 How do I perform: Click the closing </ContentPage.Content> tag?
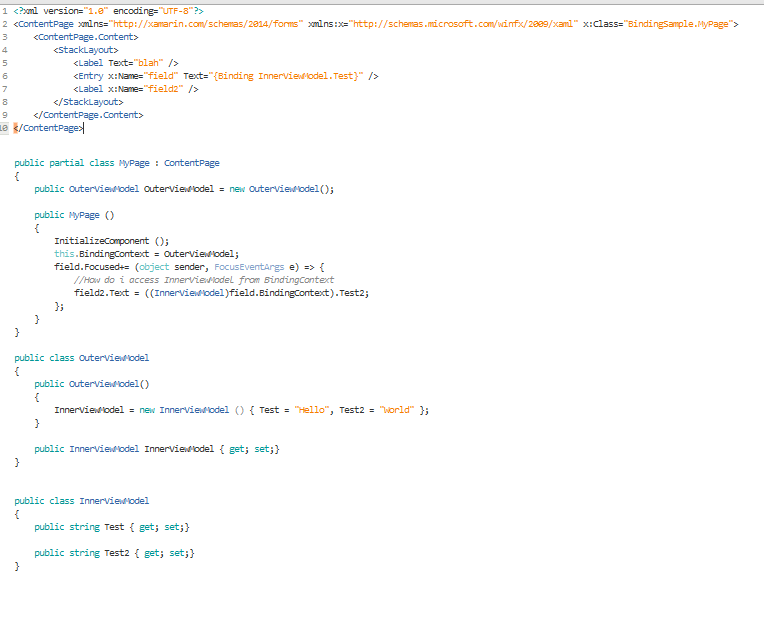pos(89,115)
